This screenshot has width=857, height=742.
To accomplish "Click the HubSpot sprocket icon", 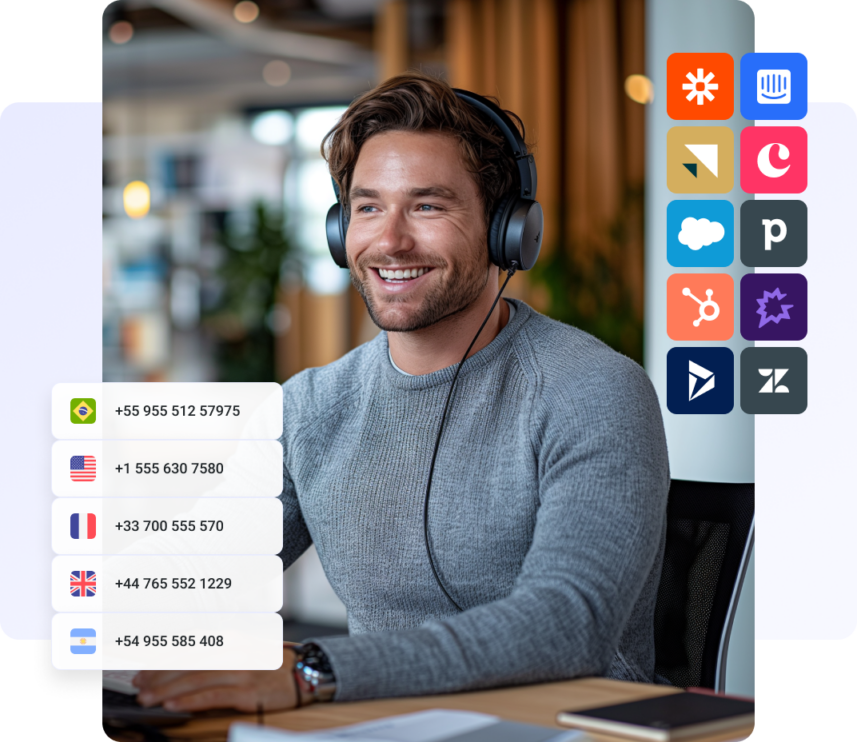I will point(700,307).
